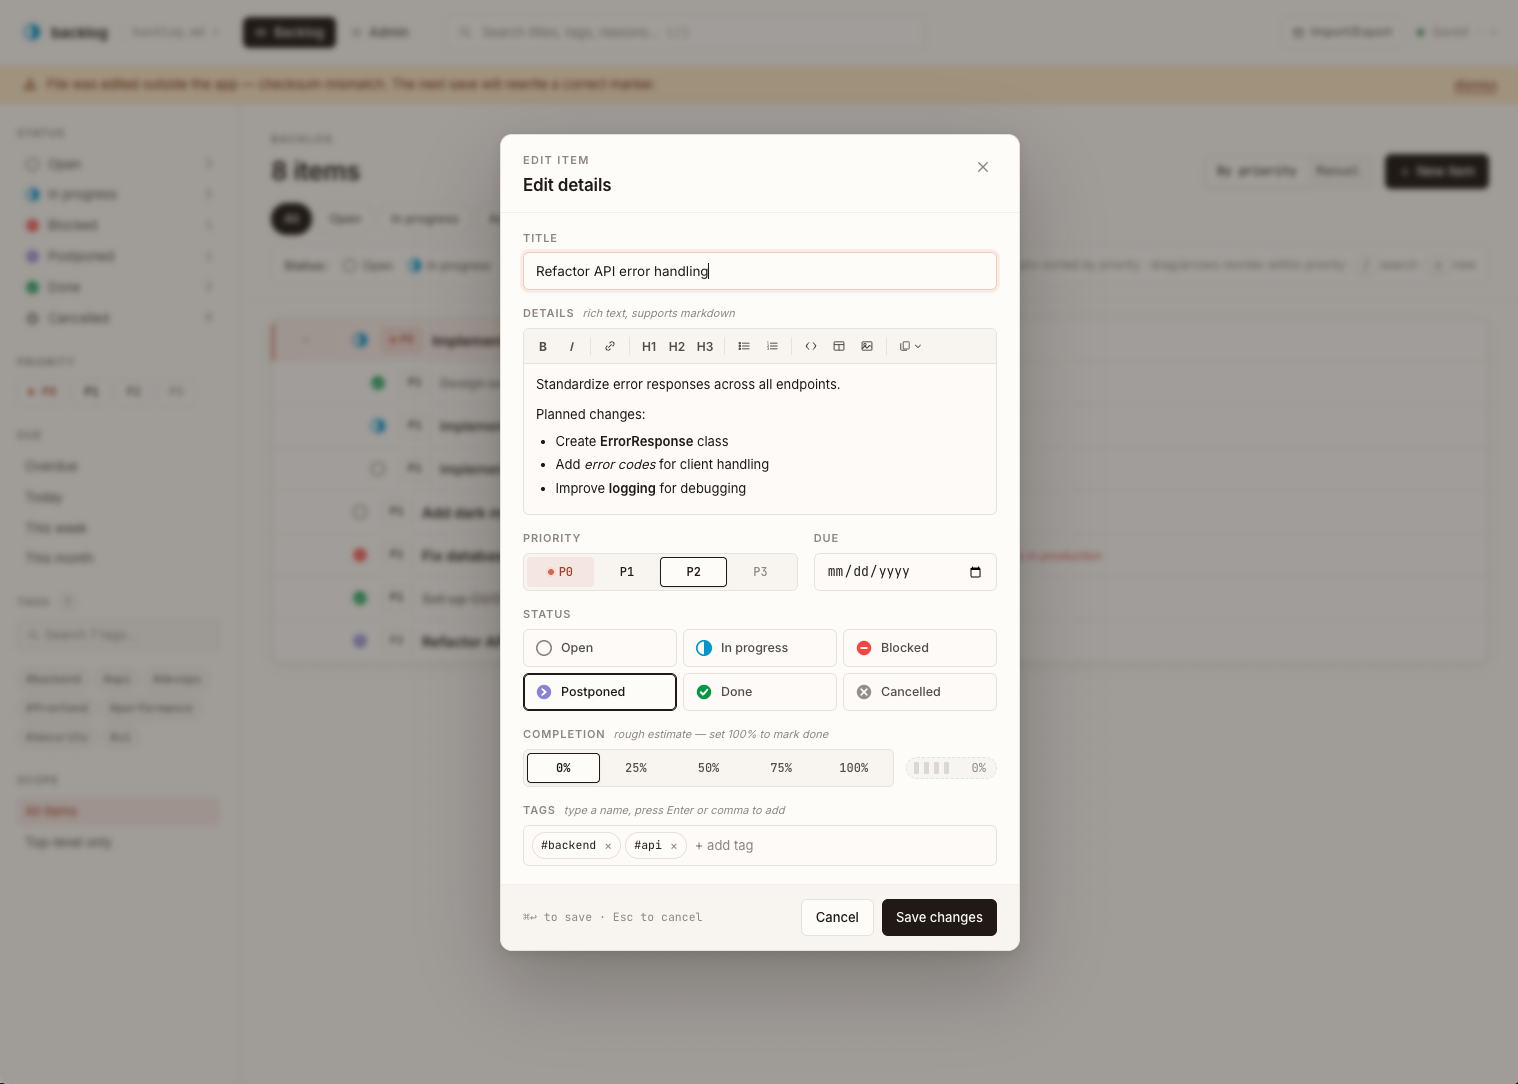
Task: Click 'Standardize error responses' sentence
Action: [688, 384]
